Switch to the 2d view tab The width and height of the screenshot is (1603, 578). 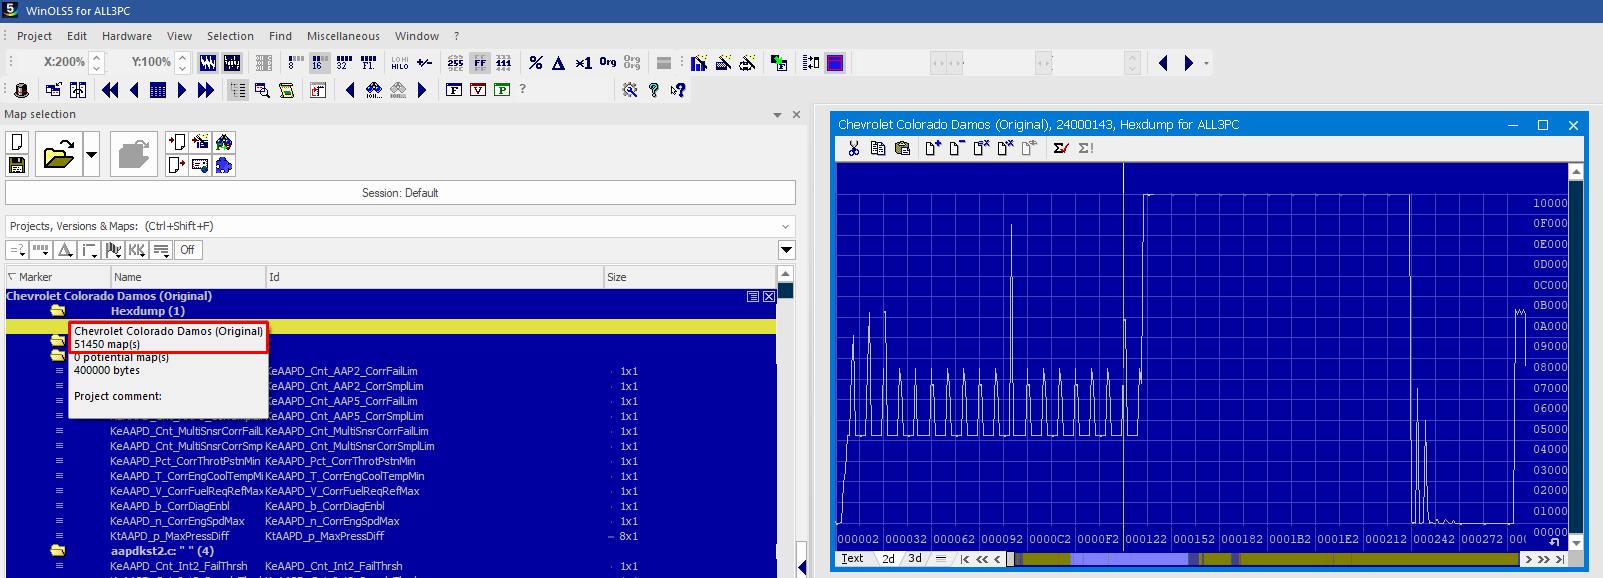tap(888, 559)
